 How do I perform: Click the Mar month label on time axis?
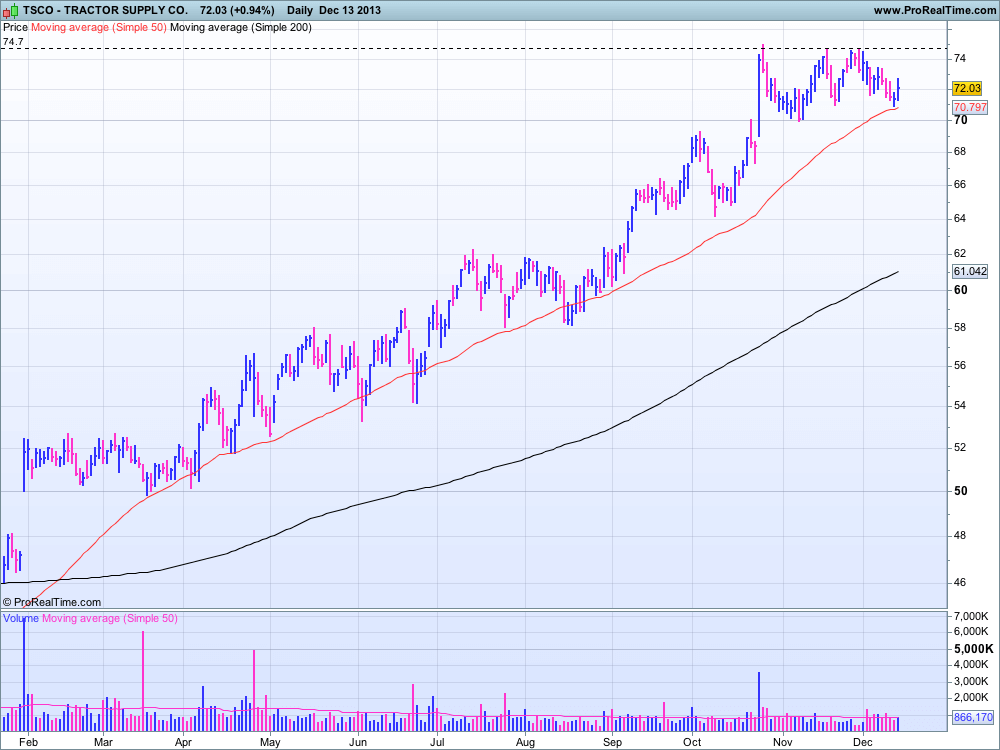click(x=103, y=742)
